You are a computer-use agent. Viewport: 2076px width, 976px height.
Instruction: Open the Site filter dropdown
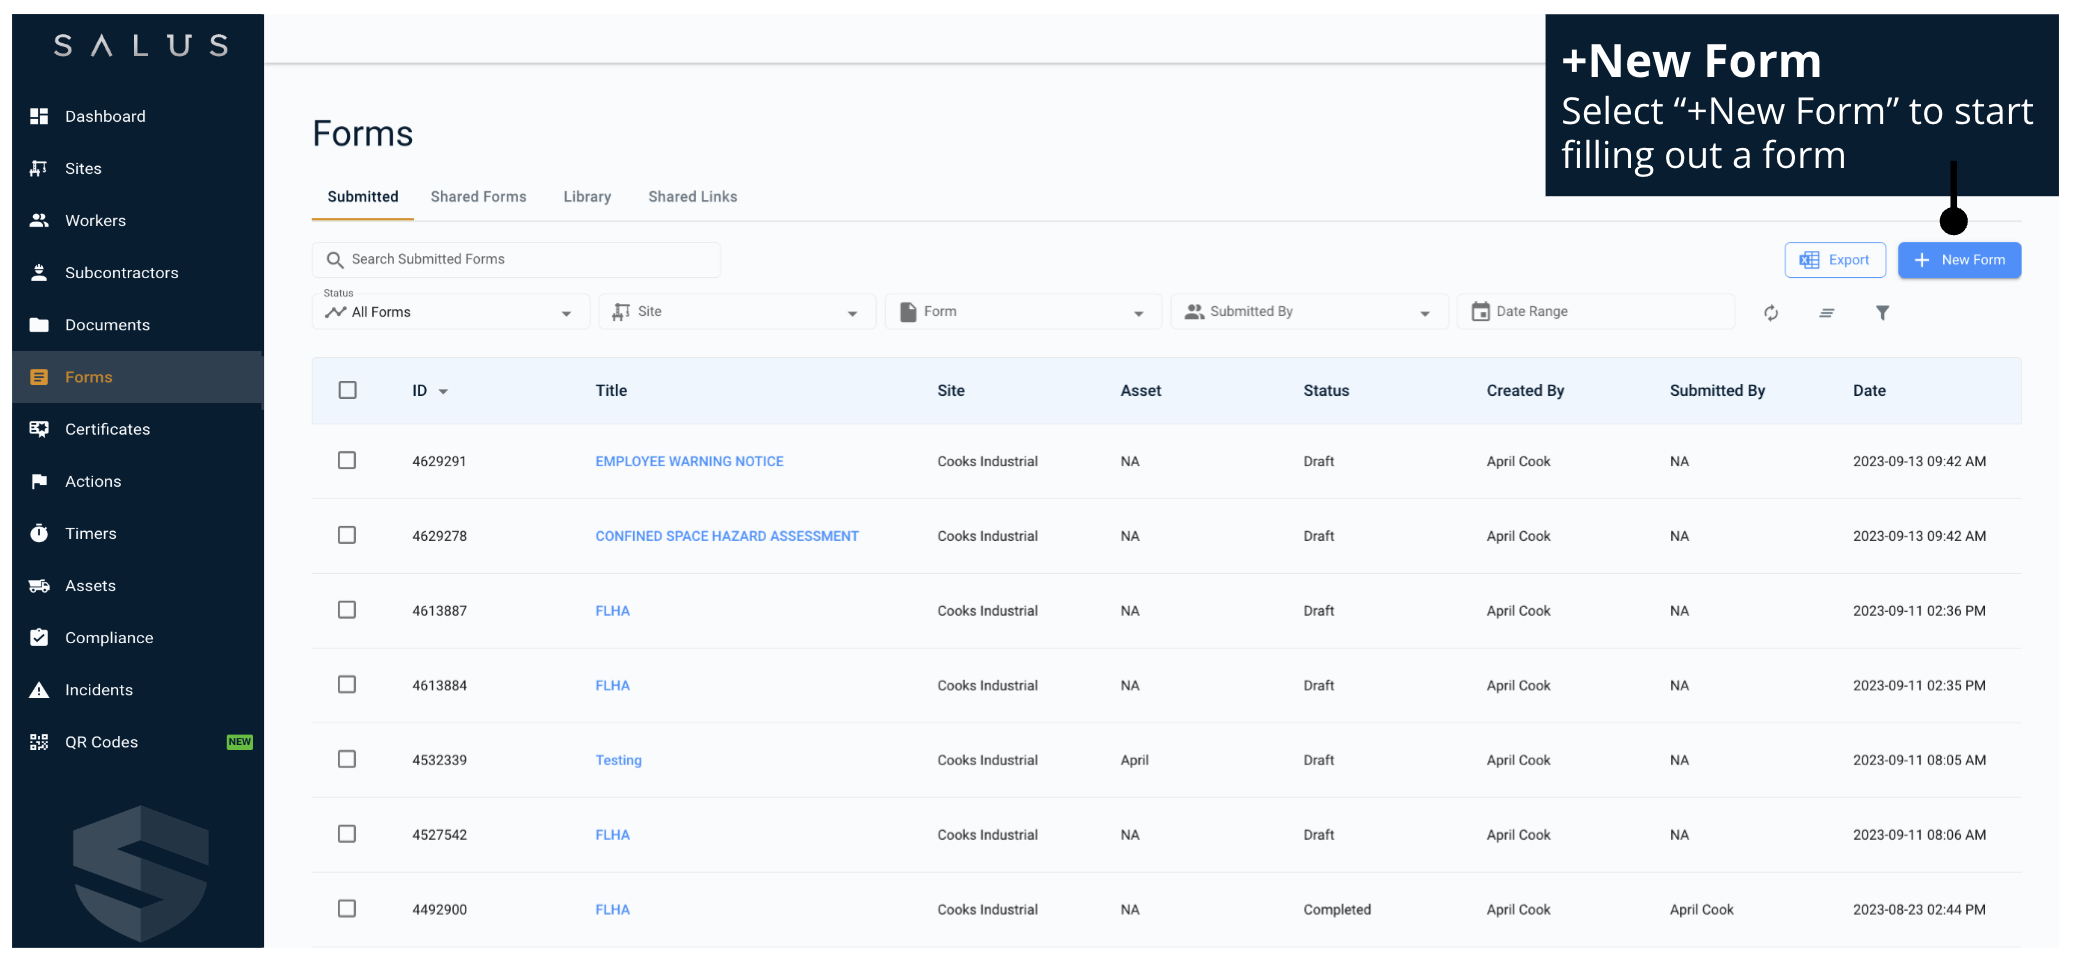(x=737, y=312)
